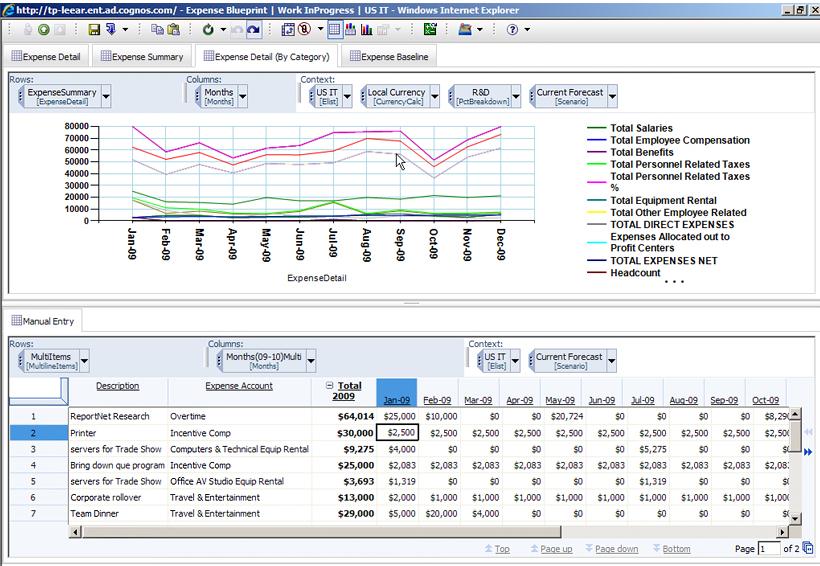
Task: Open the Local Currency dropdown arrow
Action: click(435, 97)
